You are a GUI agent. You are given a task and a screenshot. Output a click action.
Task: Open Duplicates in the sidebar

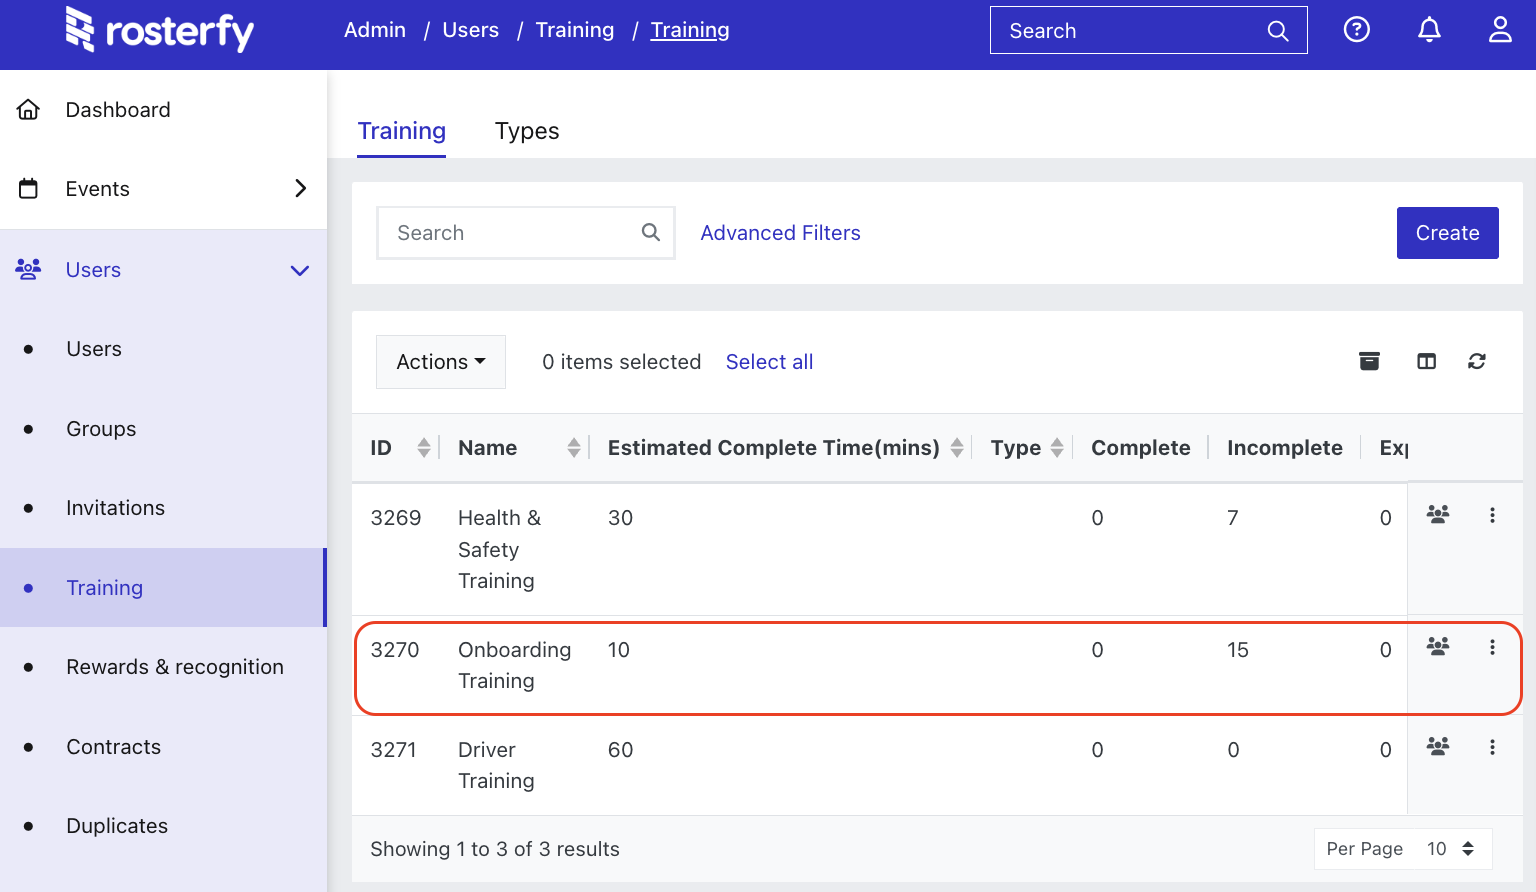pos(117,826)
